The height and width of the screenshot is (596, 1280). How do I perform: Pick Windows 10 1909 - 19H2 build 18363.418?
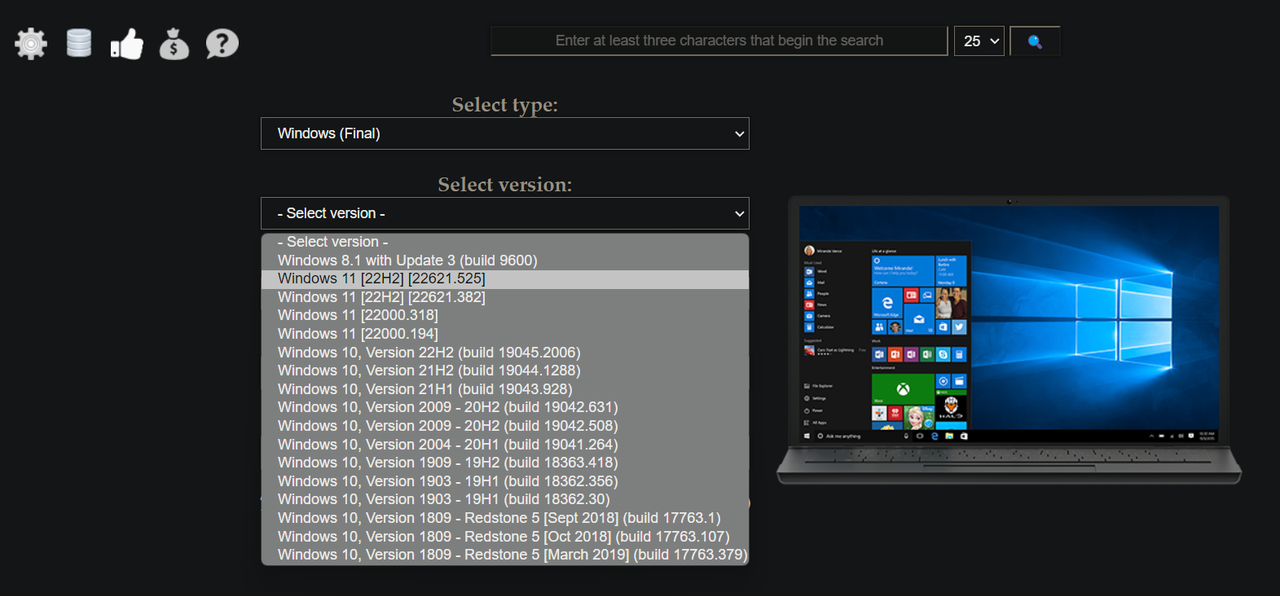pos(505,462)
